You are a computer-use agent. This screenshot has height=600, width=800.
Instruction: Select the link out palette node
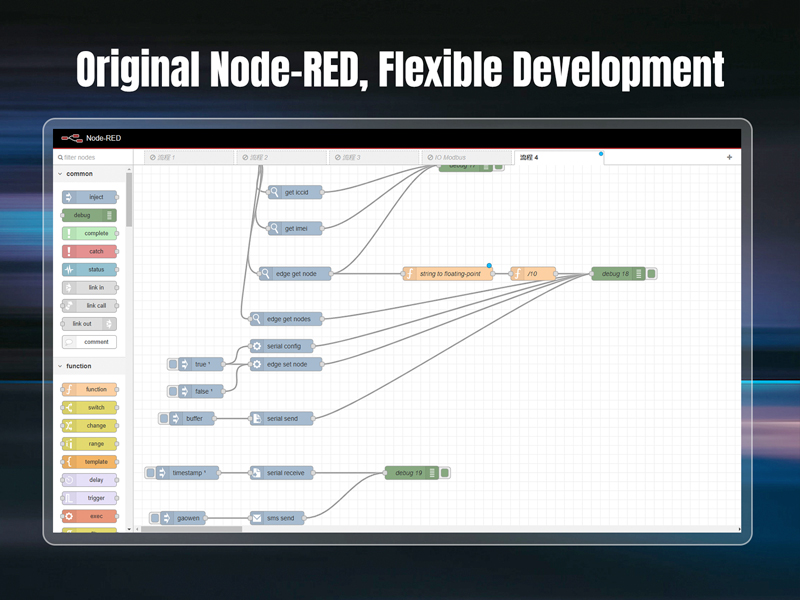coord(90,324)
